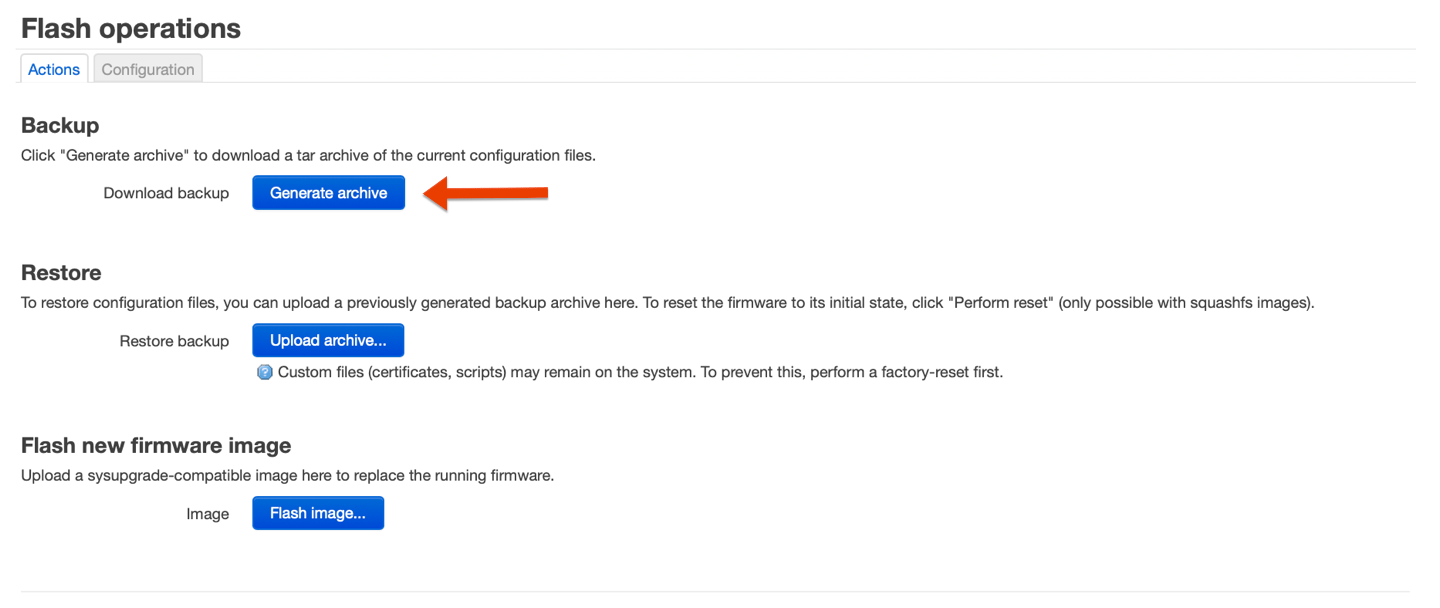1440x608 pixels.
Task: Click the Backup section heading
Action: (x=59, y=124)
